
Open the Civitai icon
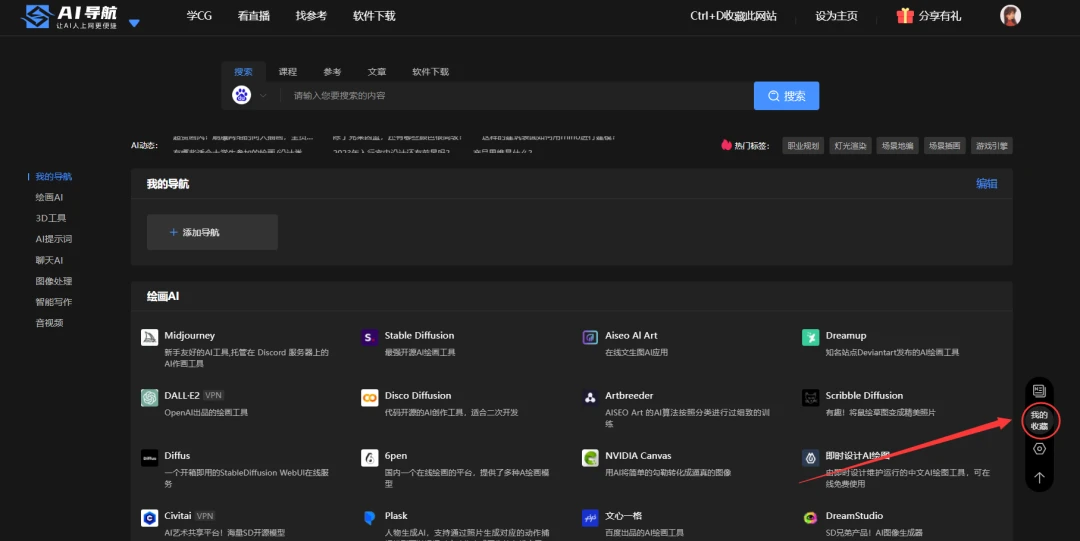click(x=149, y=518)
